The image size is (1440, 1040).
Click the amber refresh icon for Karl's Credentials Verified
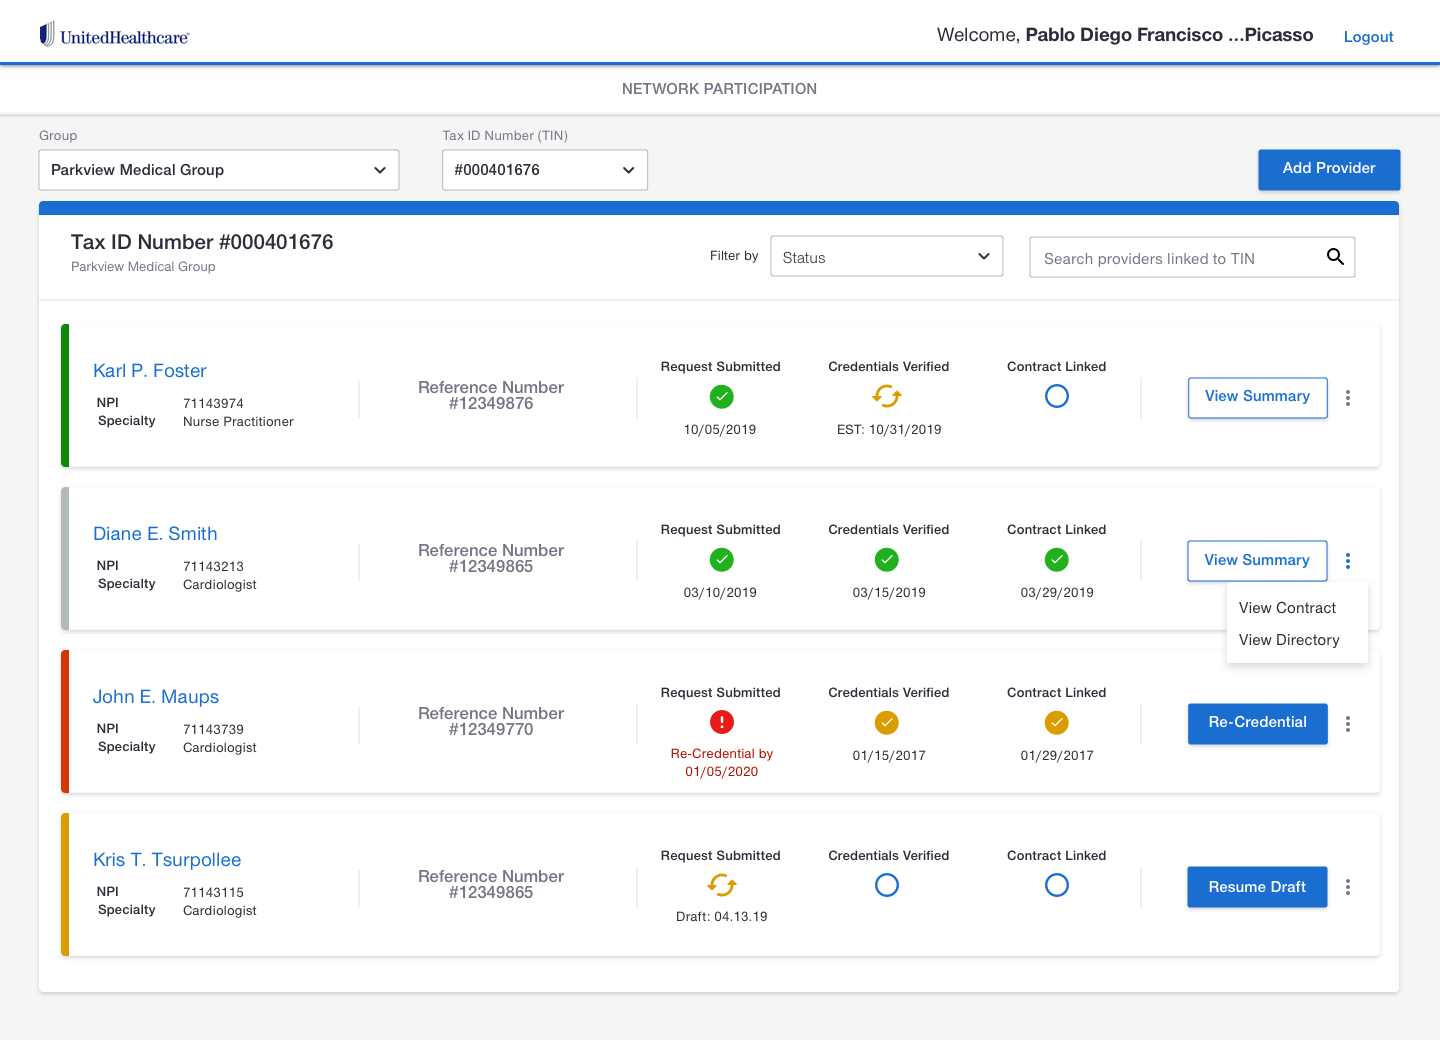tap(887, 396)
